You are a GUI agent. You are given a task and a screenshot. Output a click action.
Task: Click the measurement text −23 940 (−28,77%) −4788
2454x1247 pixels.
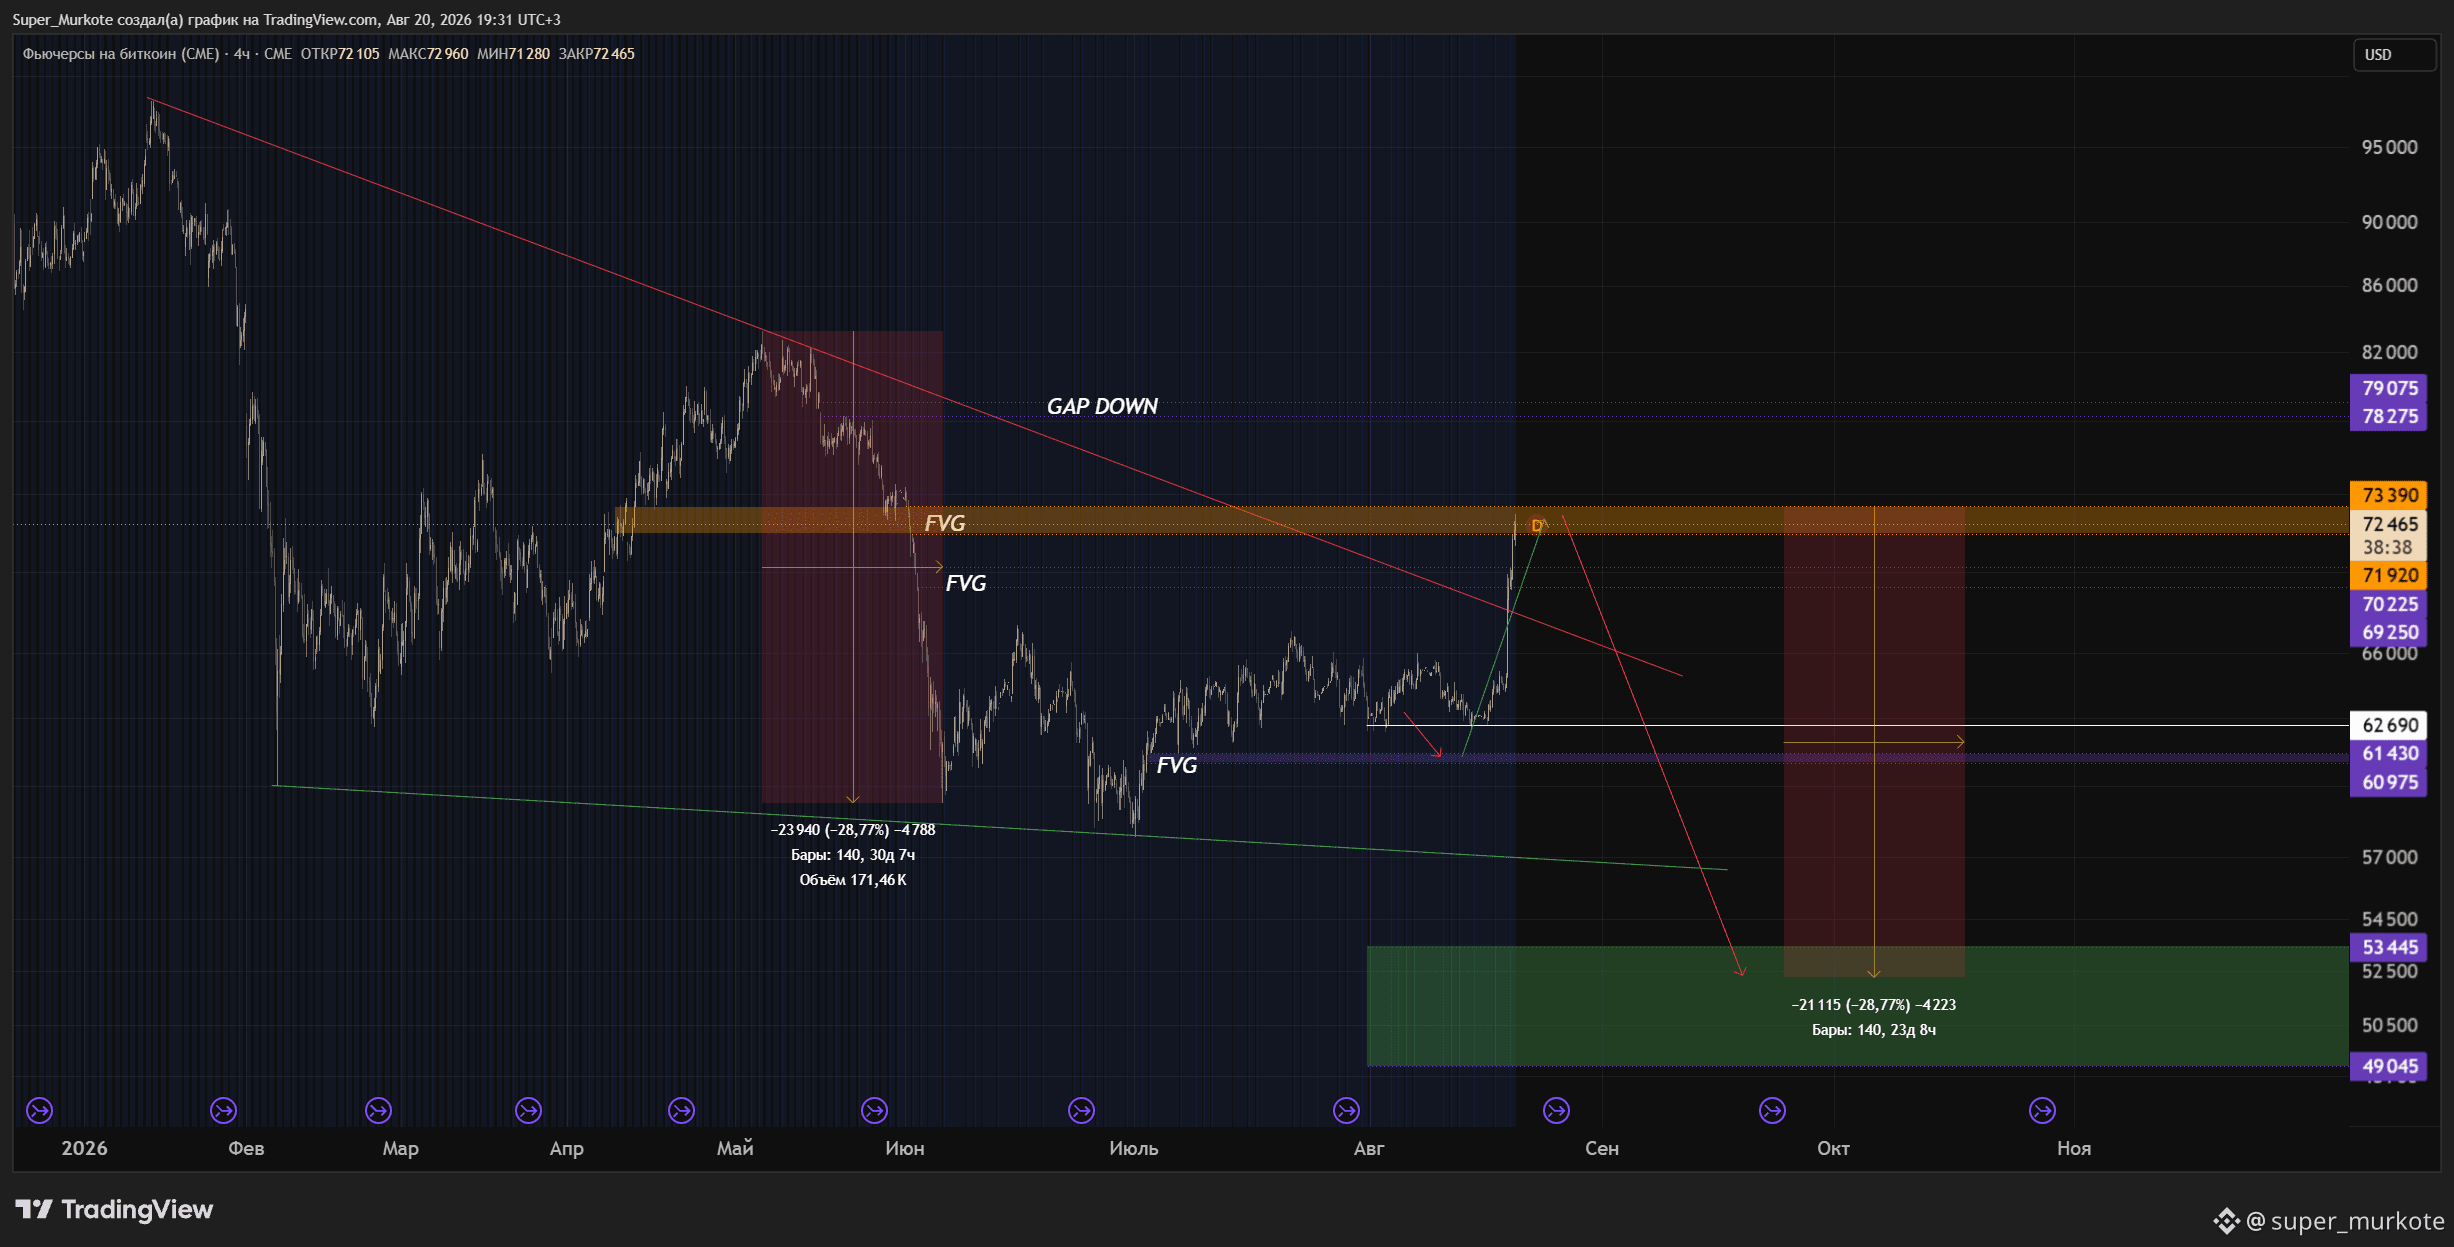[x=853, y=829]
